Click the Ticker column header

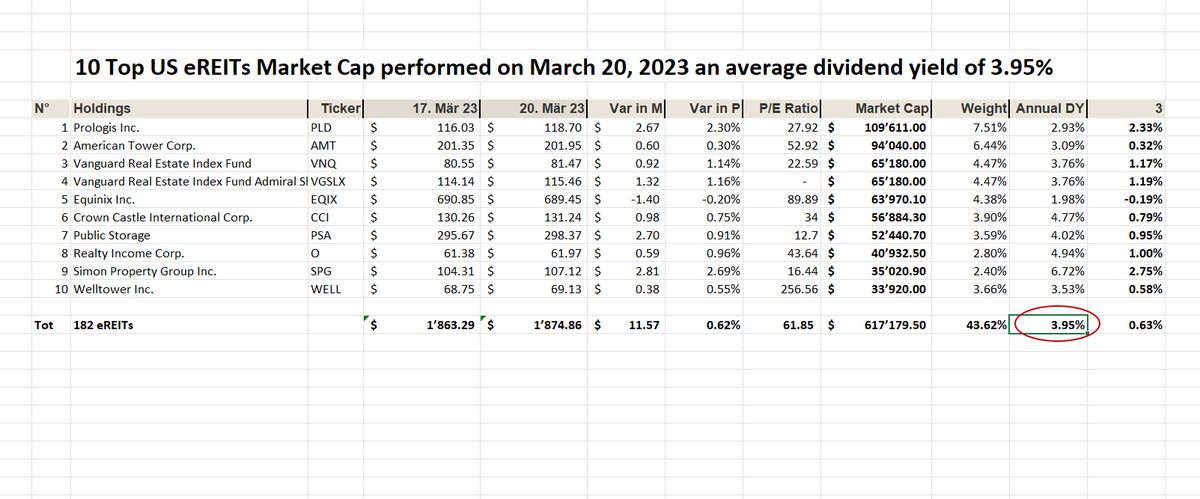340,109
